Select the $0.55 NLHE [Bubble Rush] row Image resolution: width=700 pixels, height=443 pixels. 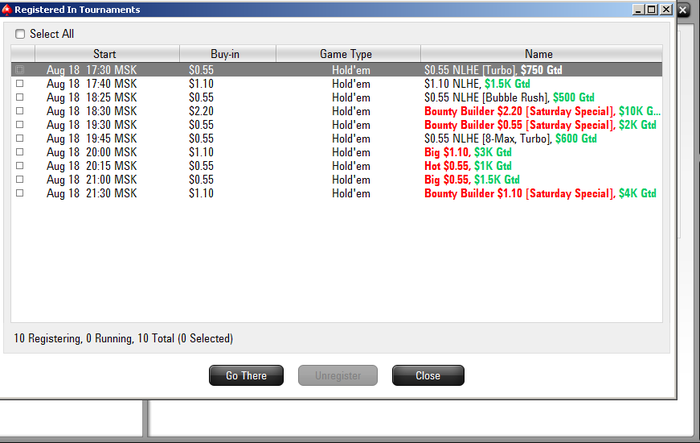point(337,97)
